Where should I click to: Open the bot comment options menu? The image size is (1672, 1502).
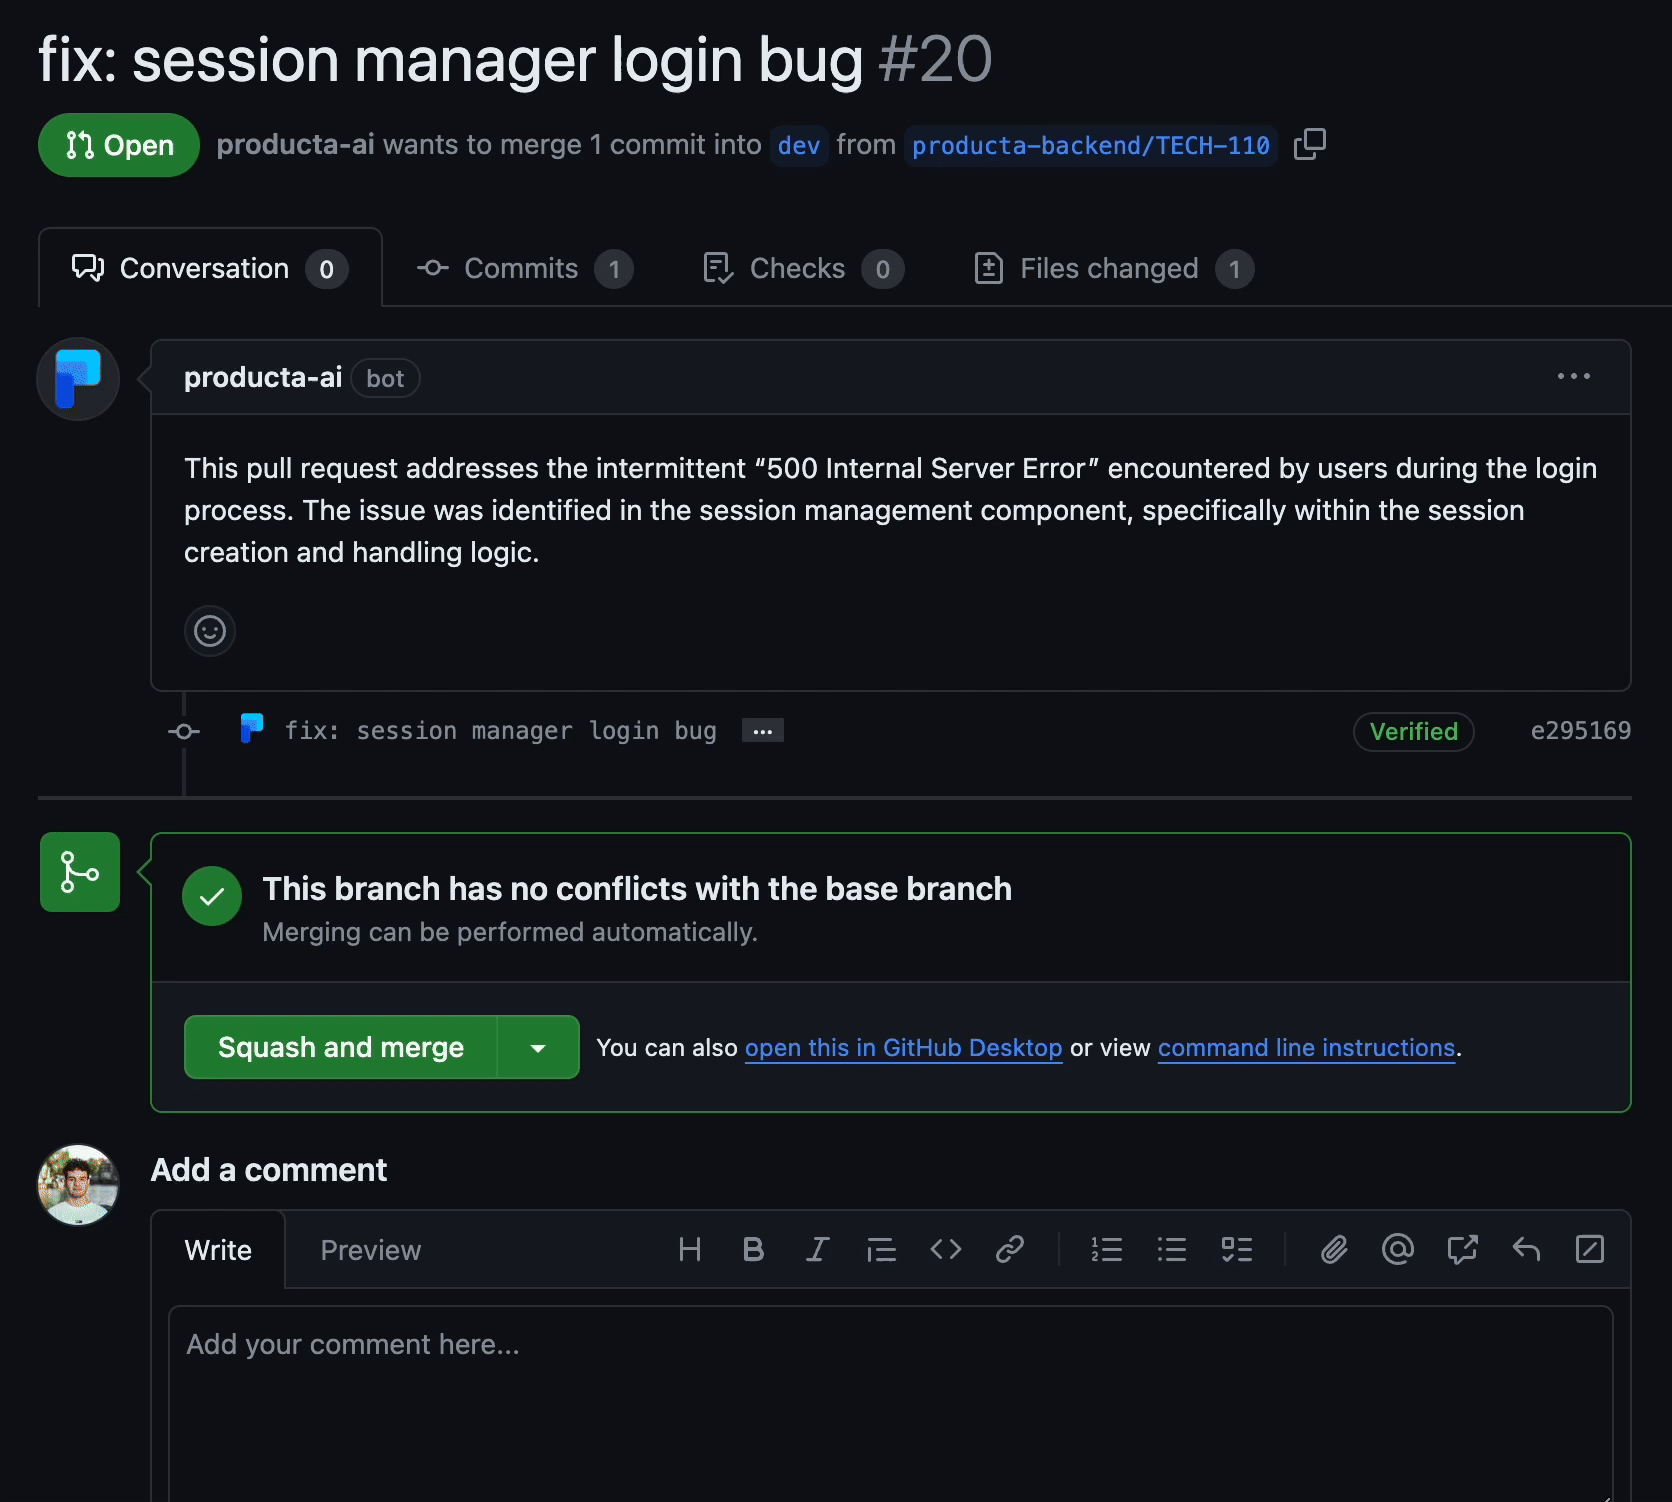point(1573,377)
